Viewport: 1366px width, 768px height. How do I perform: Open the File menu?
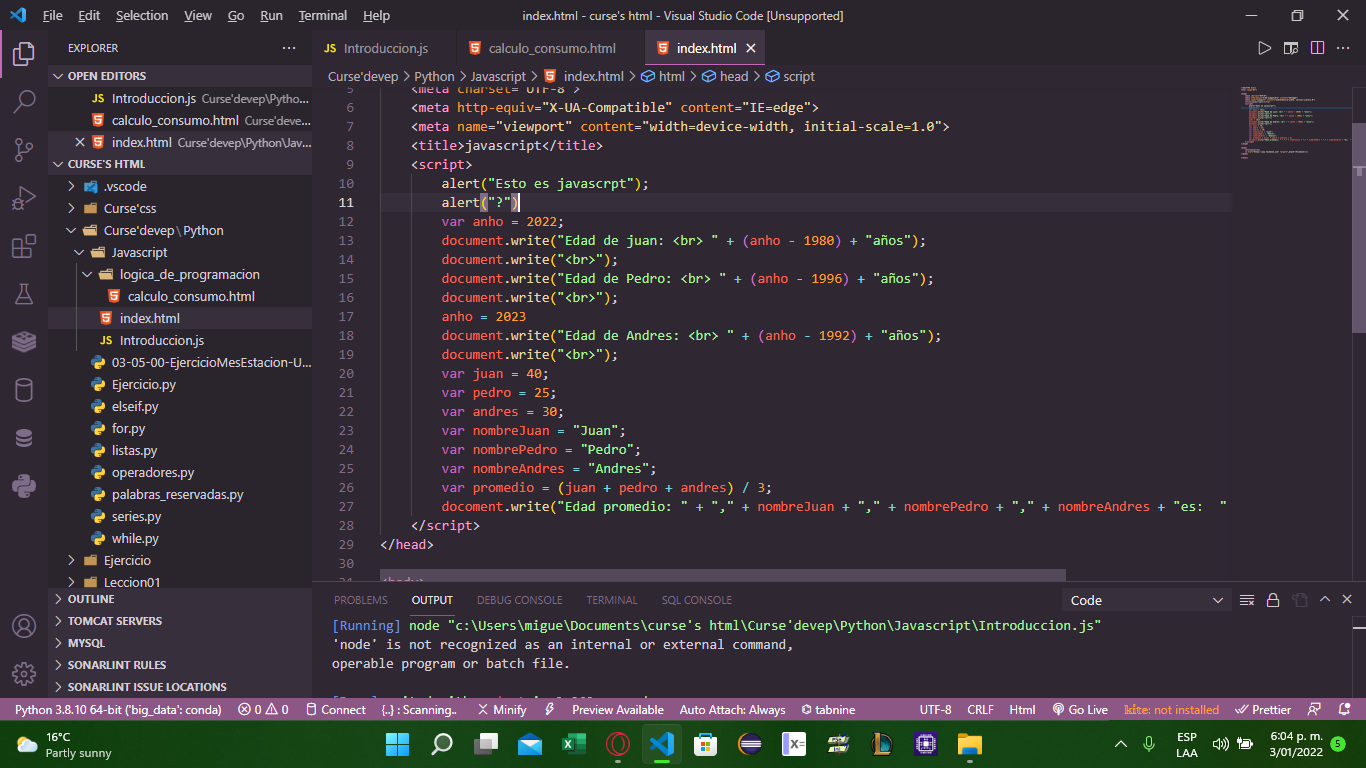tap(52, 16)
